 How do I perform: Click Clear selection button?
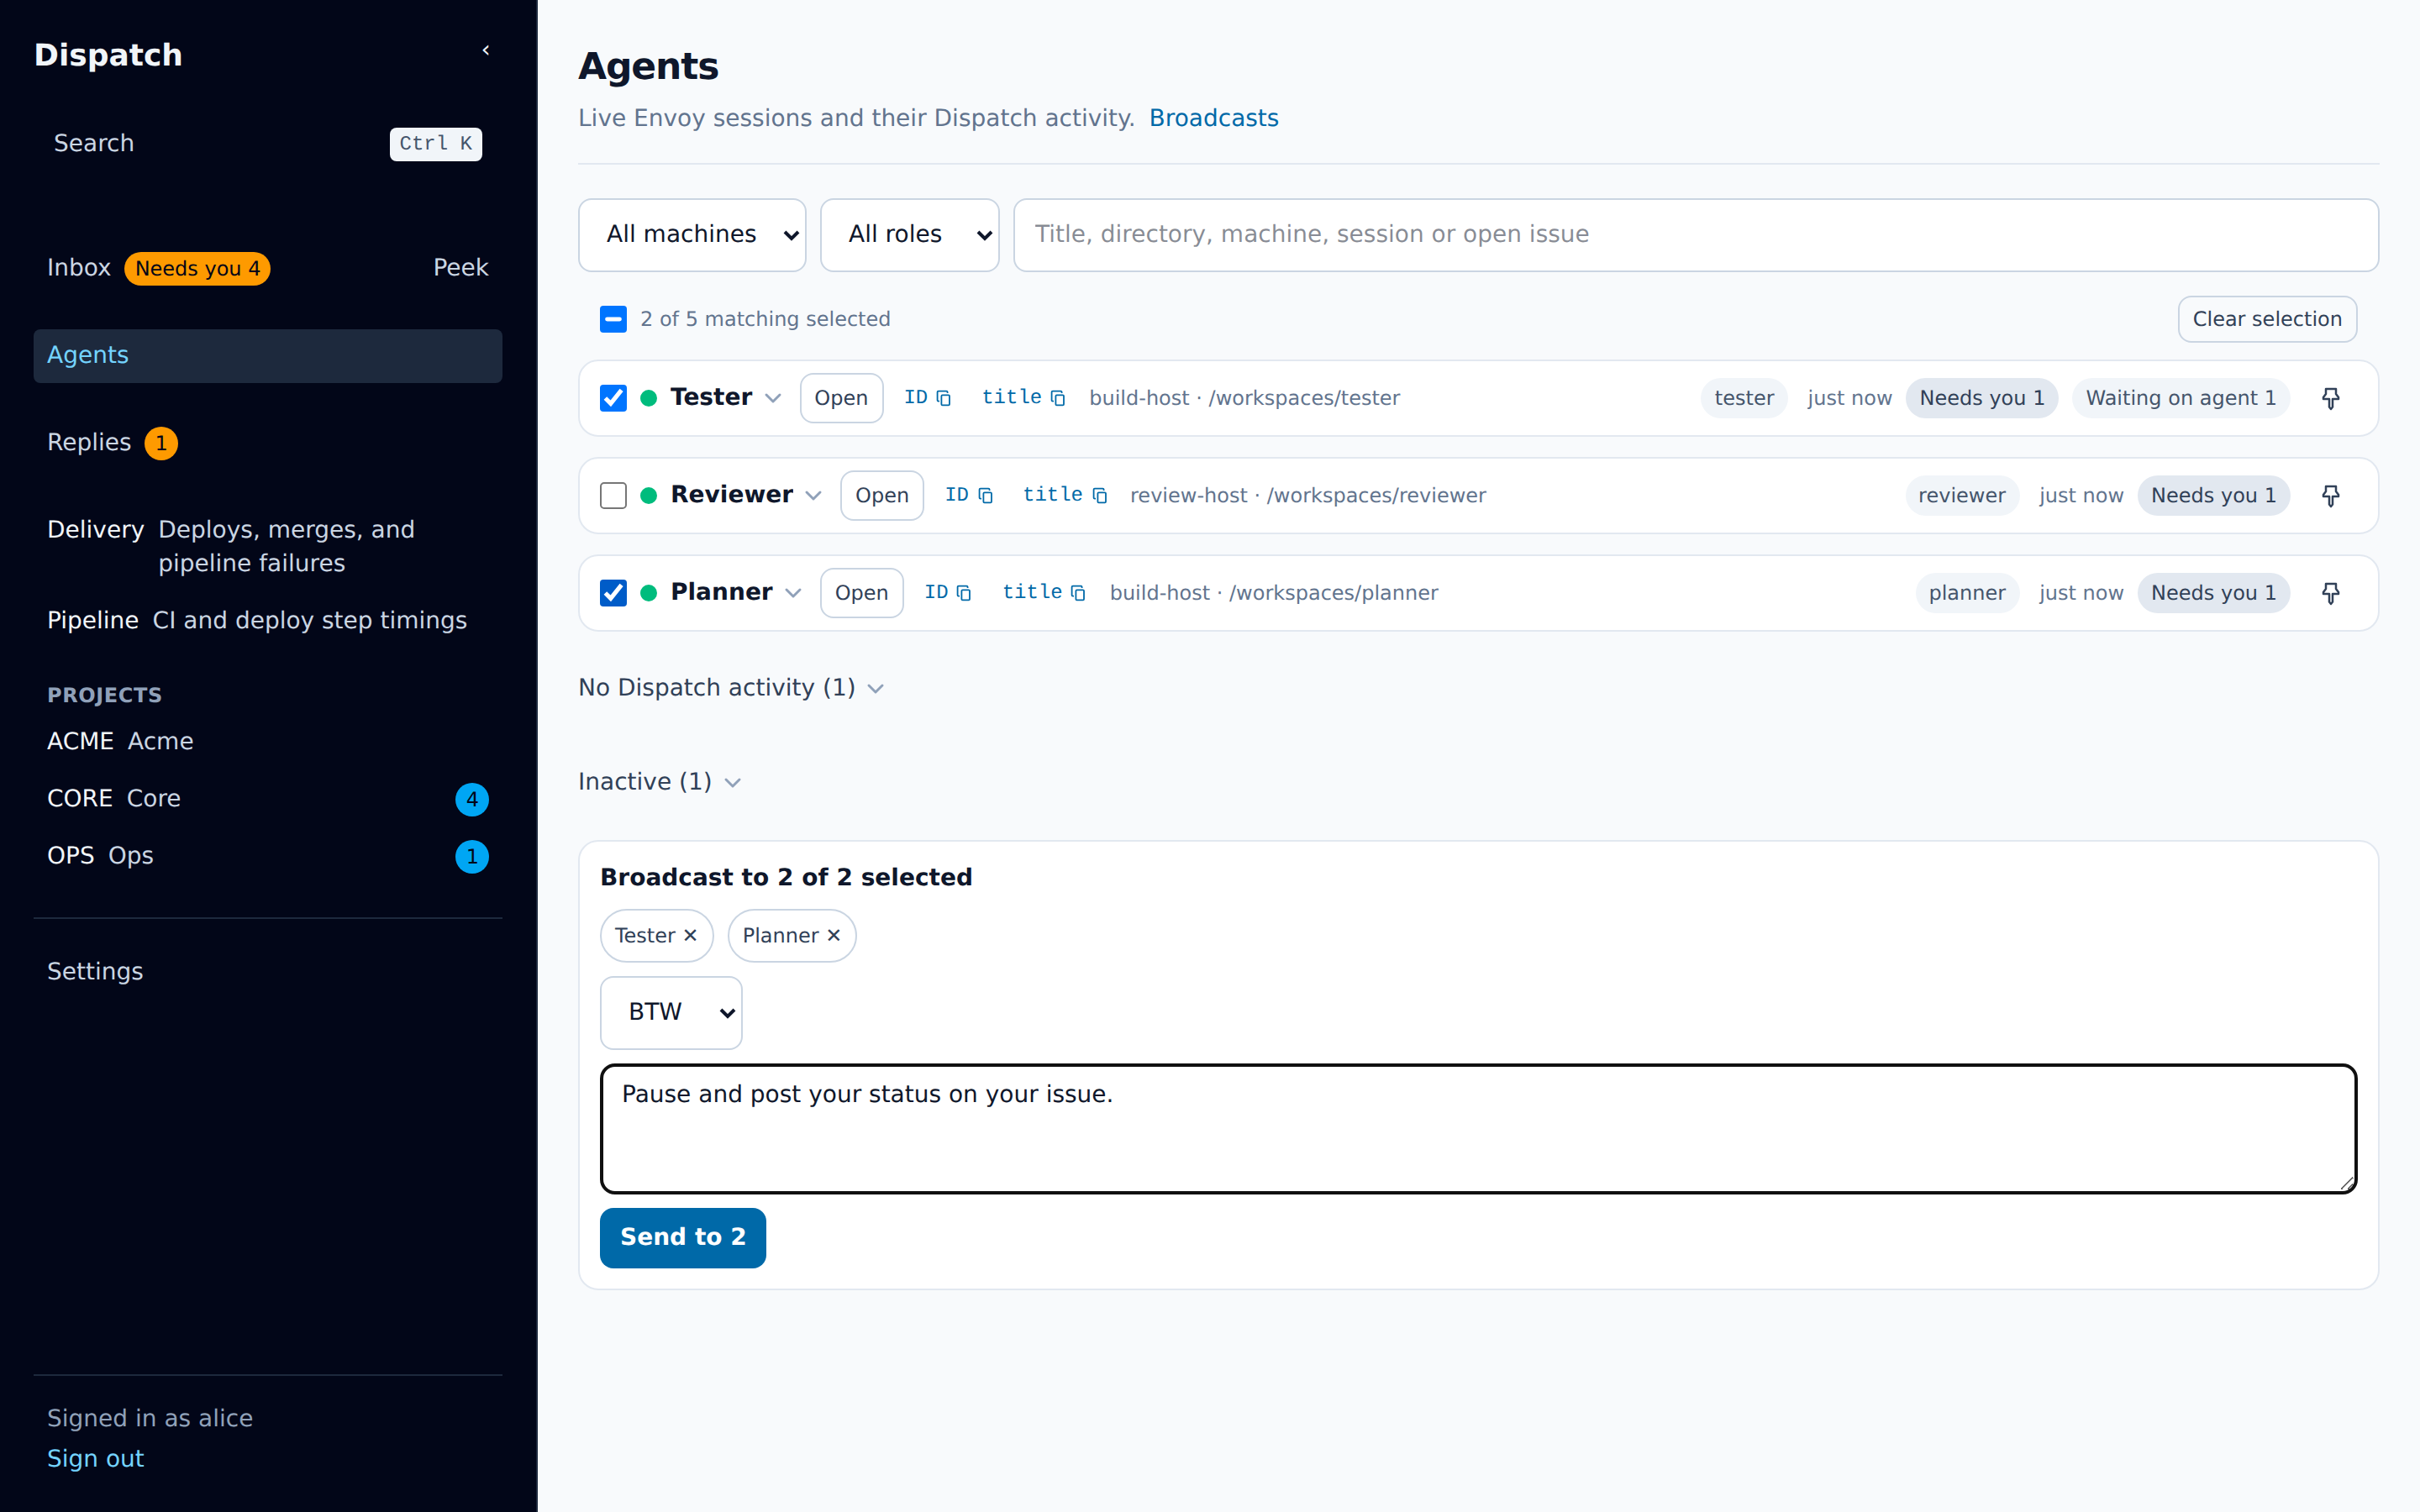pos(2267,319)
